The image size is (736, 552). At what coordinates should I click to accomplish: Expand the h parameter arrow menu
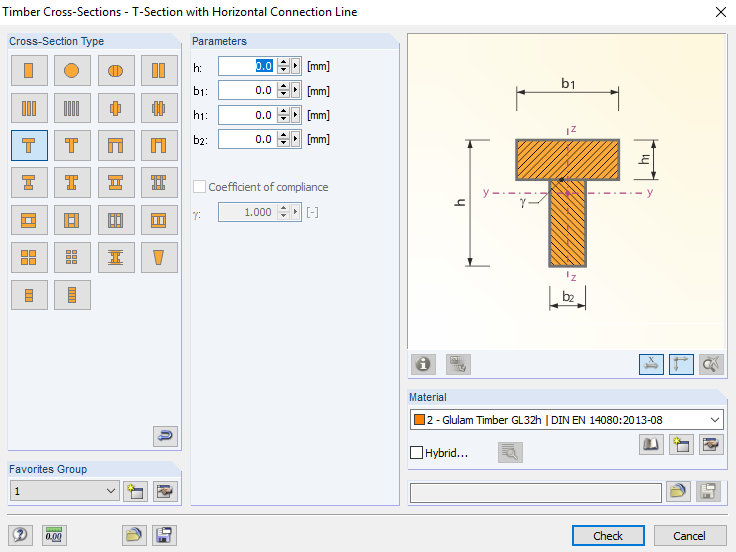pos(295,66)
